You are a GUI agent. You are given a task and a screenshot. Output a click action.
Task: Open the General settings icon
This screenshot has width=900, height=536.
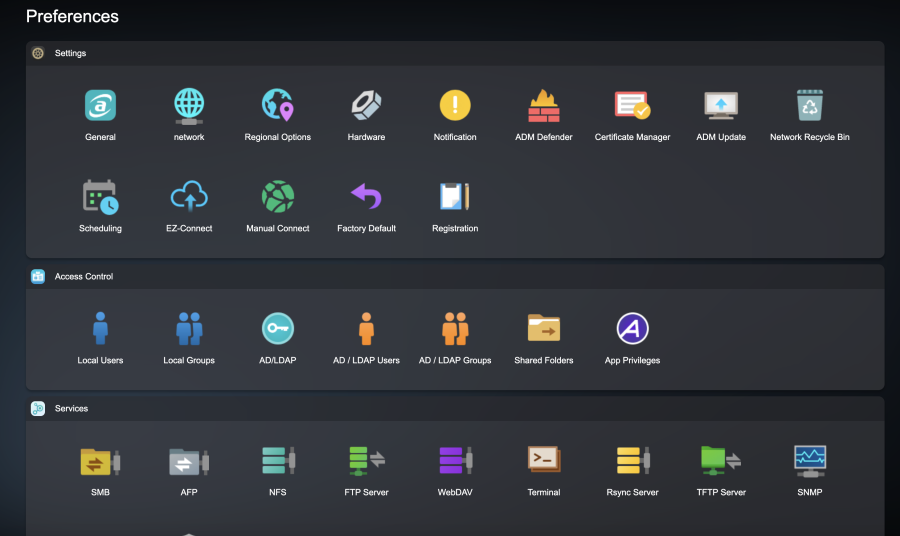[100, 105]
